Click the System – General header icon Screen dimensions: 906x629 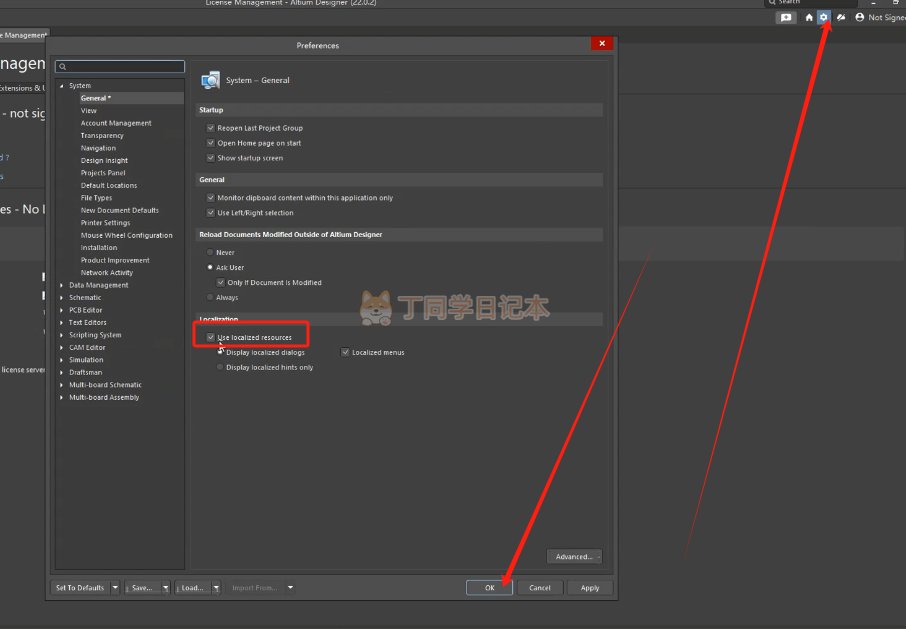tap(210, 81)
